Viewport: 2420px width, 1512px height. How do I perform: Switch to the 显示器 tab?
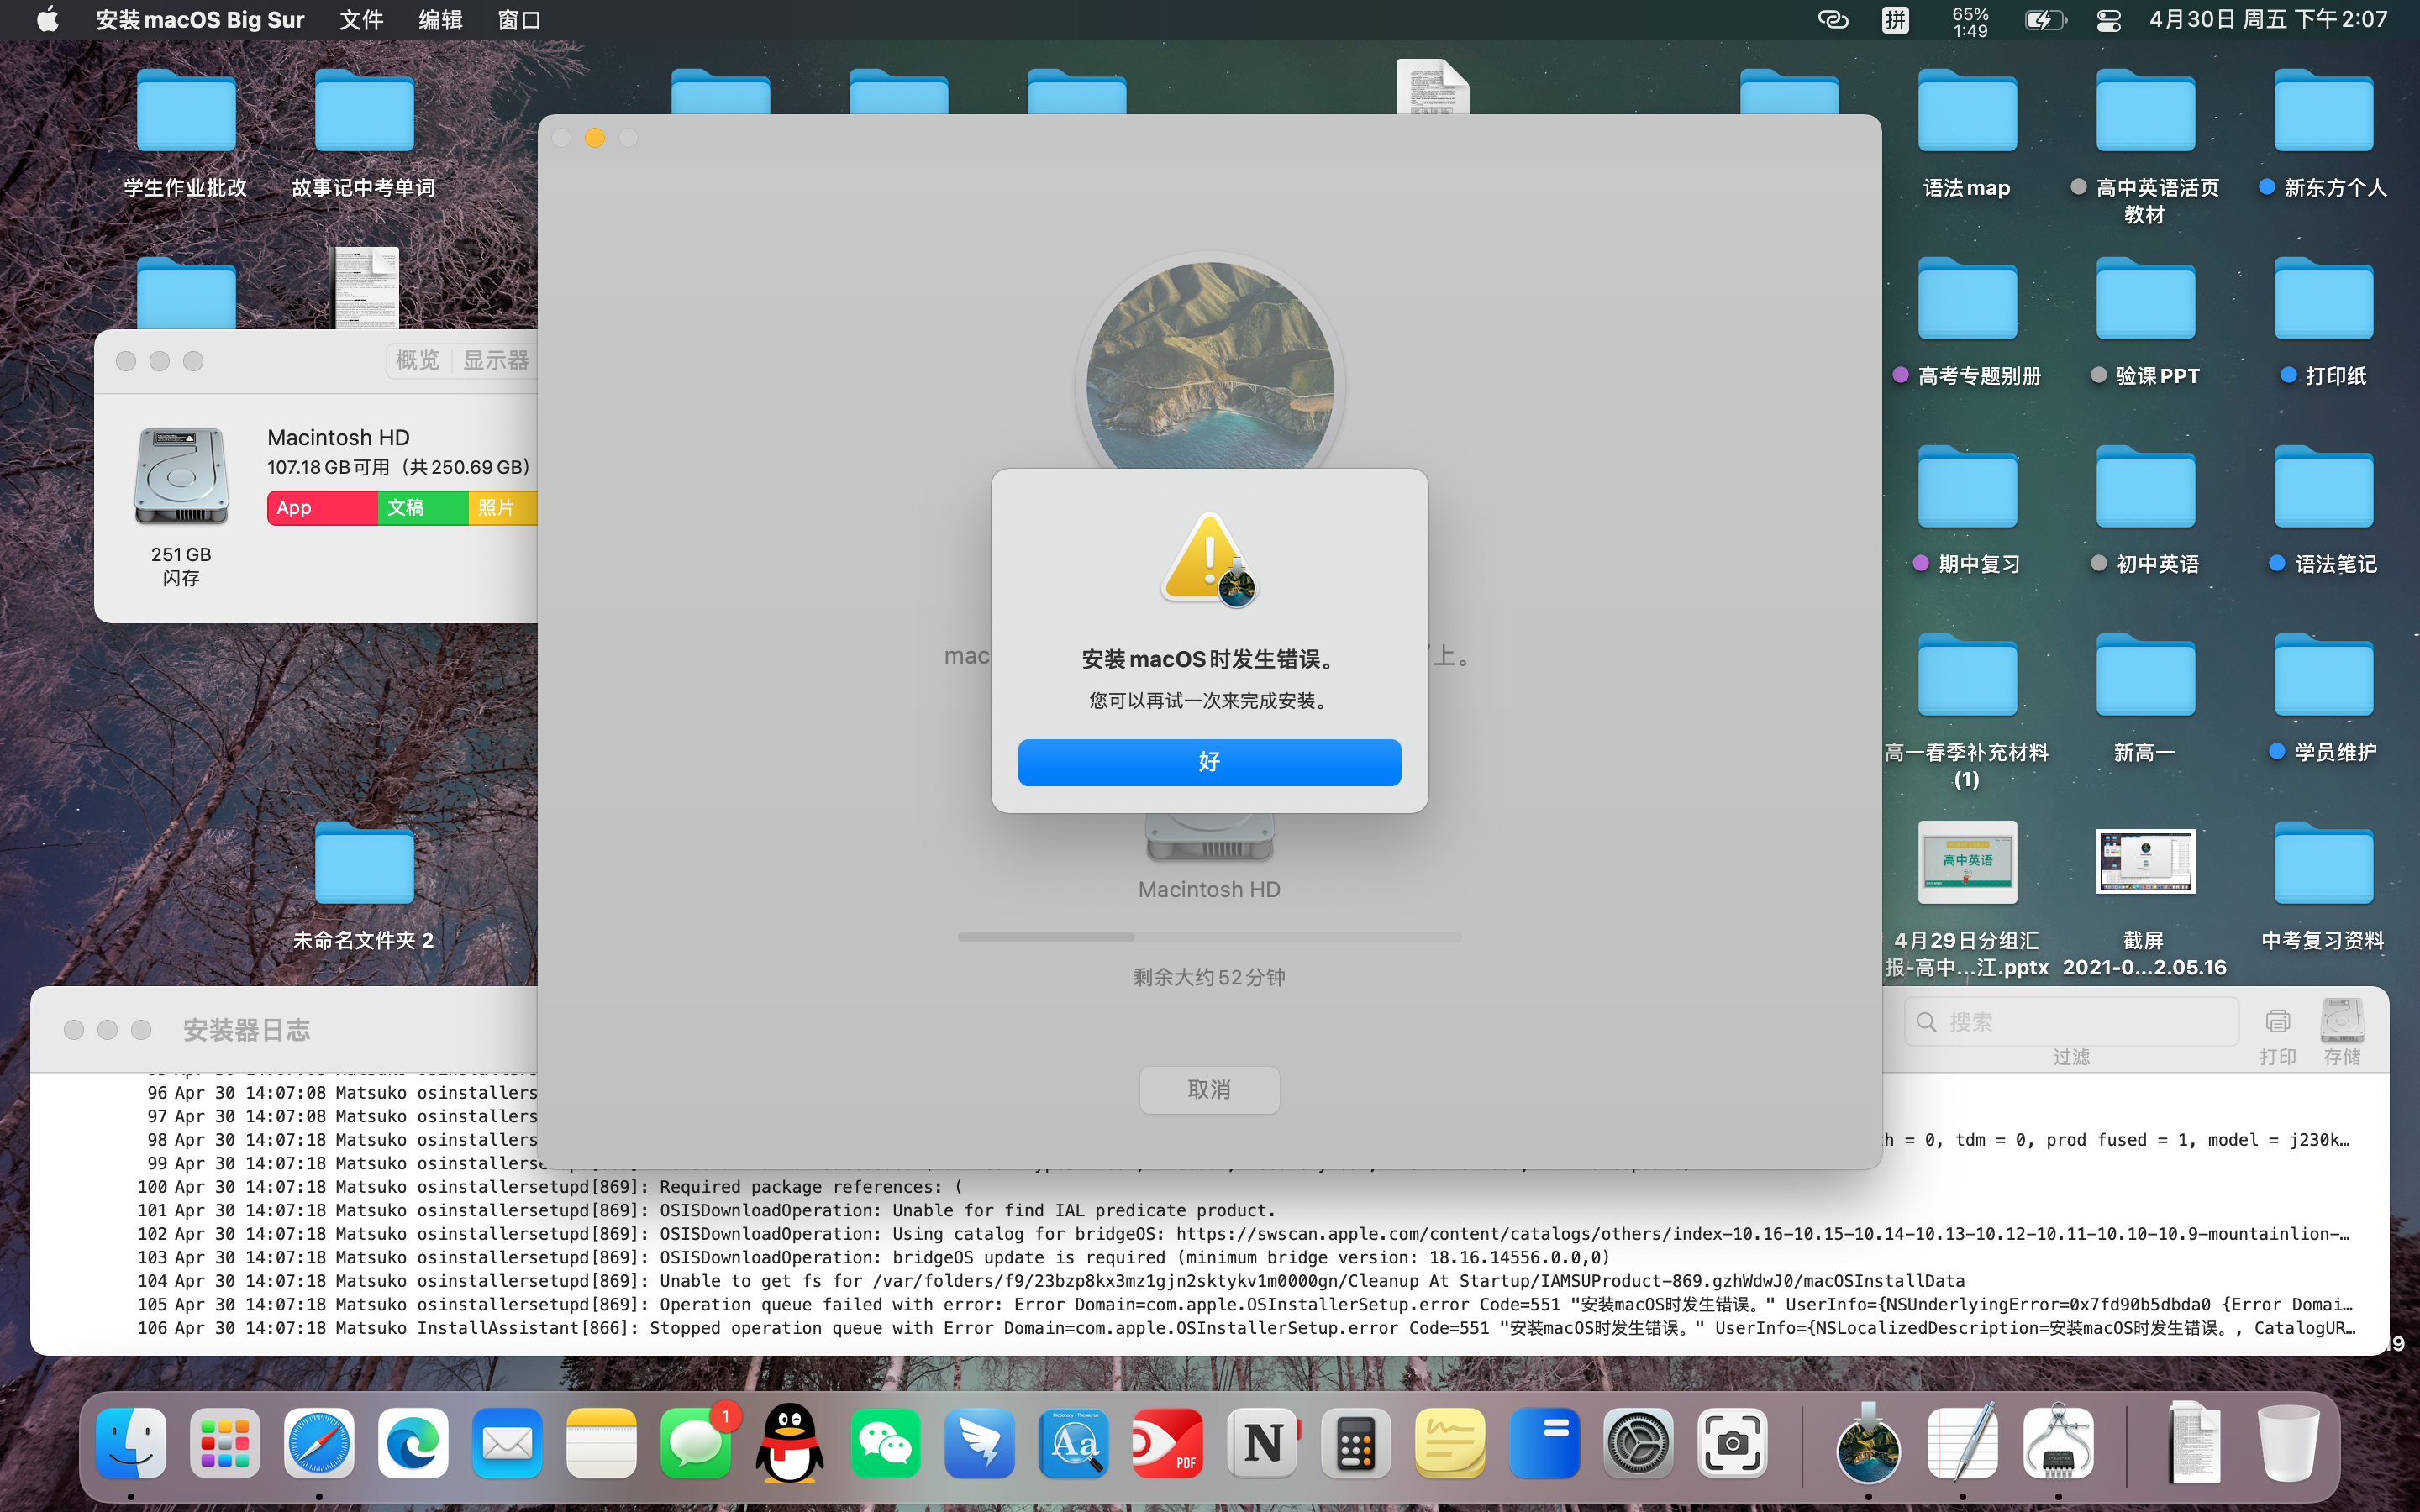[x=496, y=360]
